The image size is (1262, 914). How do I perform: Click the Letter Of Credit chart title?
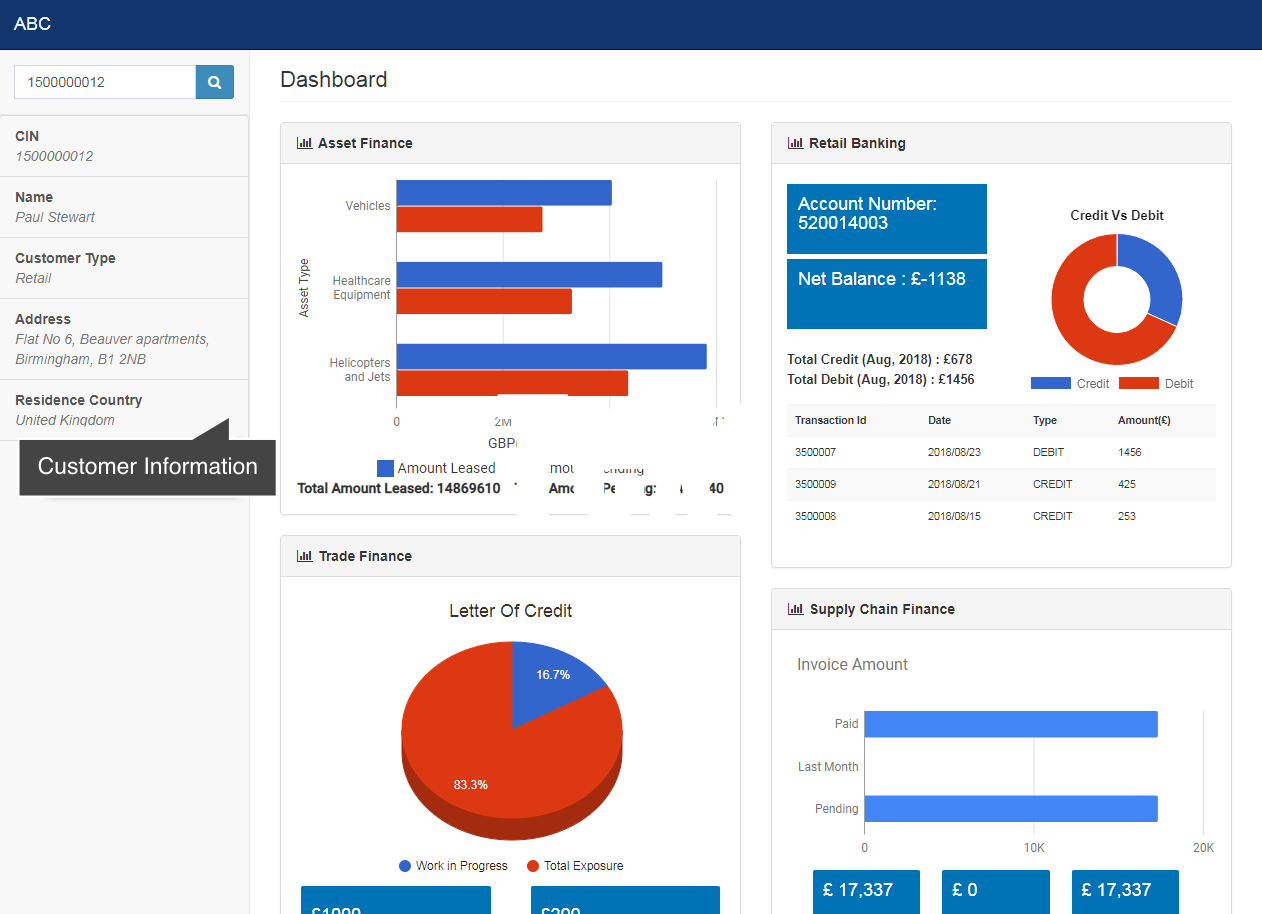(510, 611)
